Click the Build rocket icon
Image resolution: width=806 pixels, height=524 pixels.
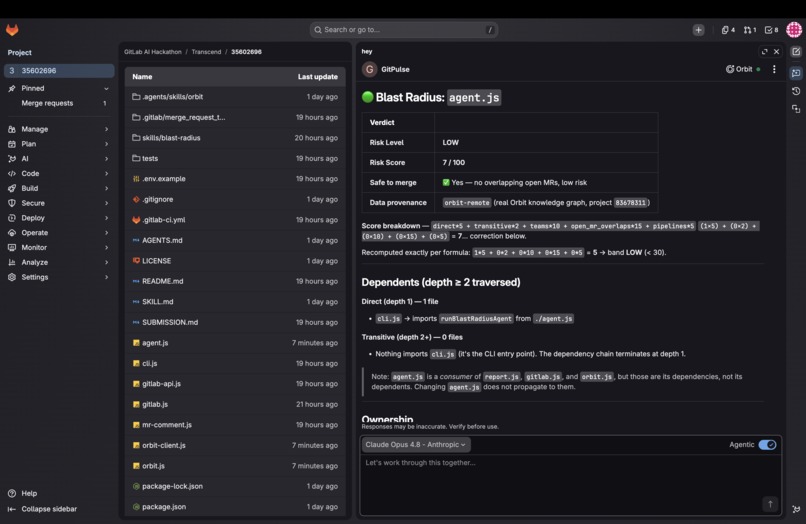12,188
